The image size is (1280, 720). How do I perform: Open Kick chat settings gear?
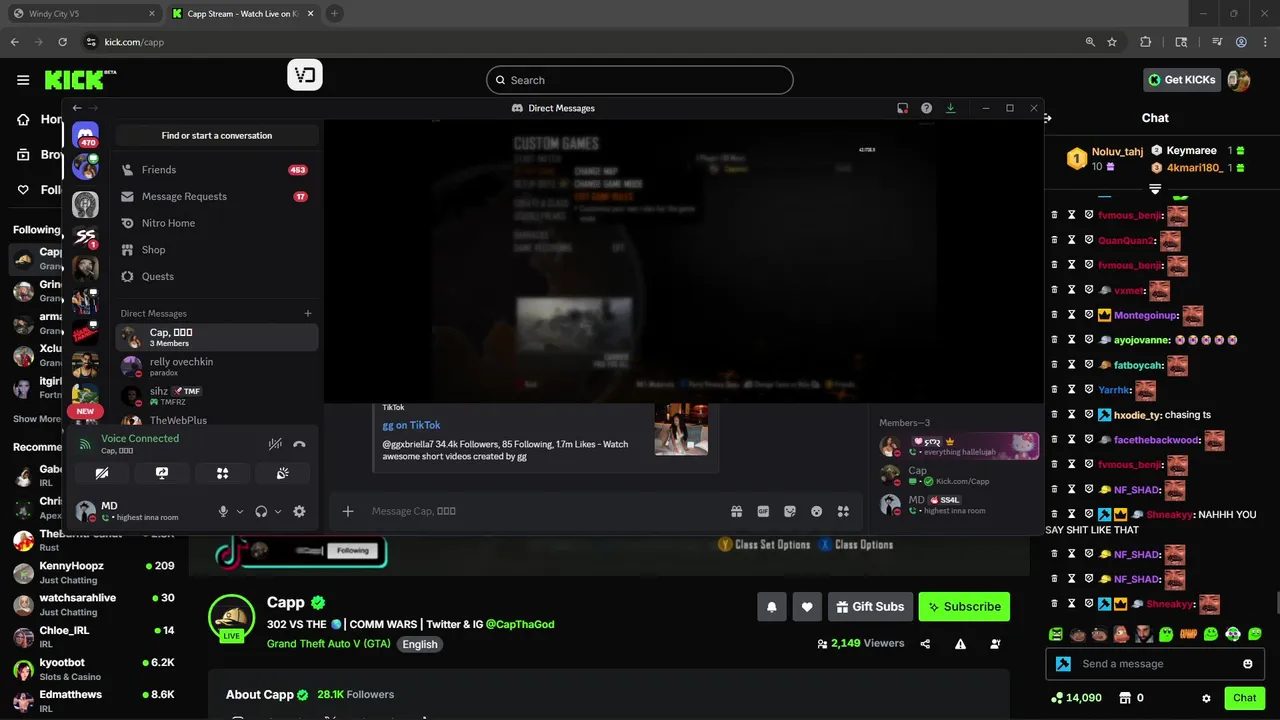pyautogui.click(x=1206, y=698)
